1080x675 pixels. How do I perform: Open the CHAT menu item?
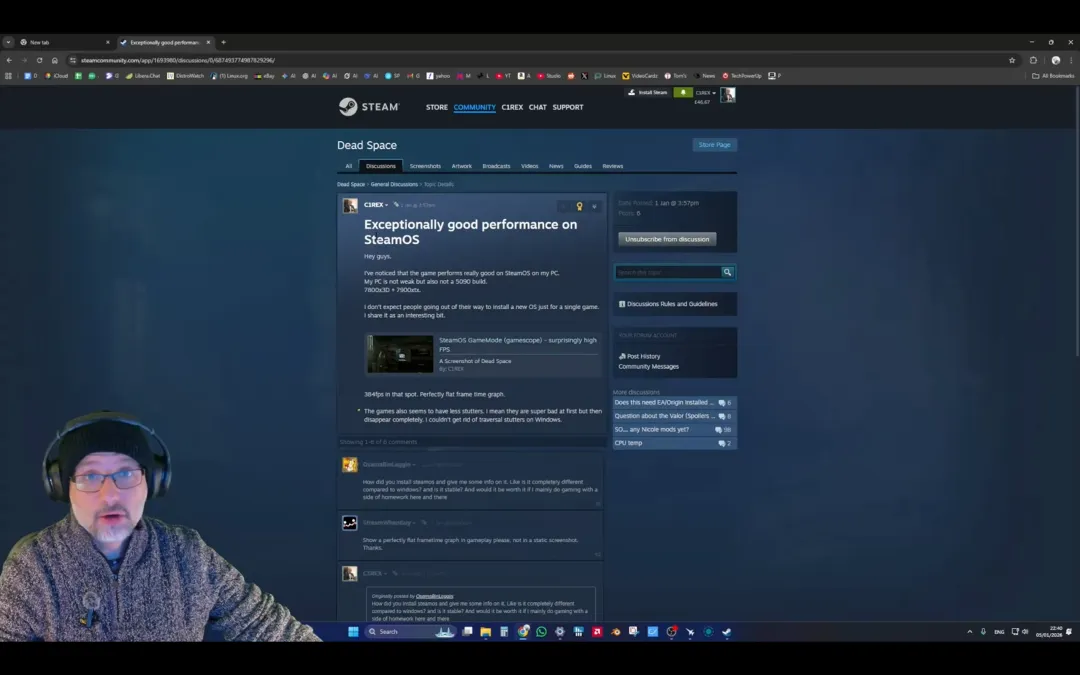tap(537, 107)
